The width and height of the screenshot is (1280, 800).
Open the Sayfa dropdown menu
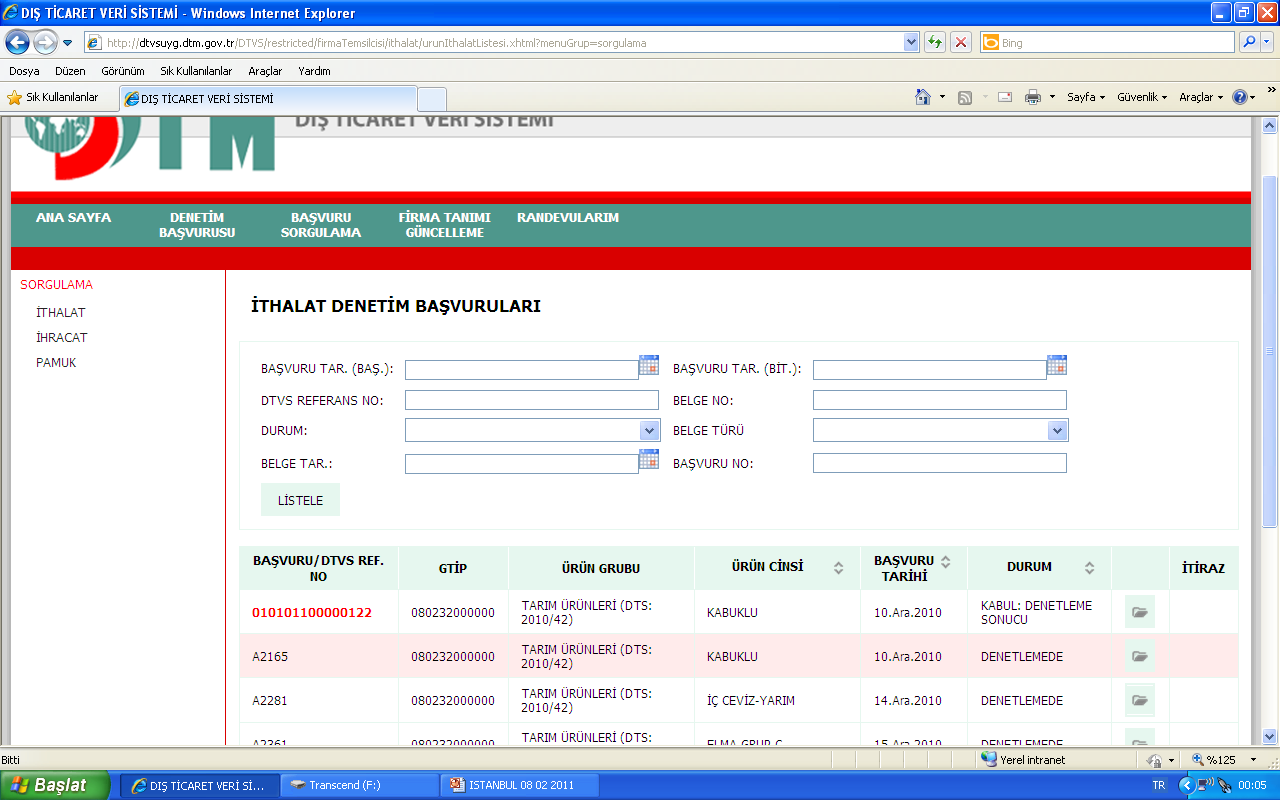pyautogui.click(x=1086, y=97)
